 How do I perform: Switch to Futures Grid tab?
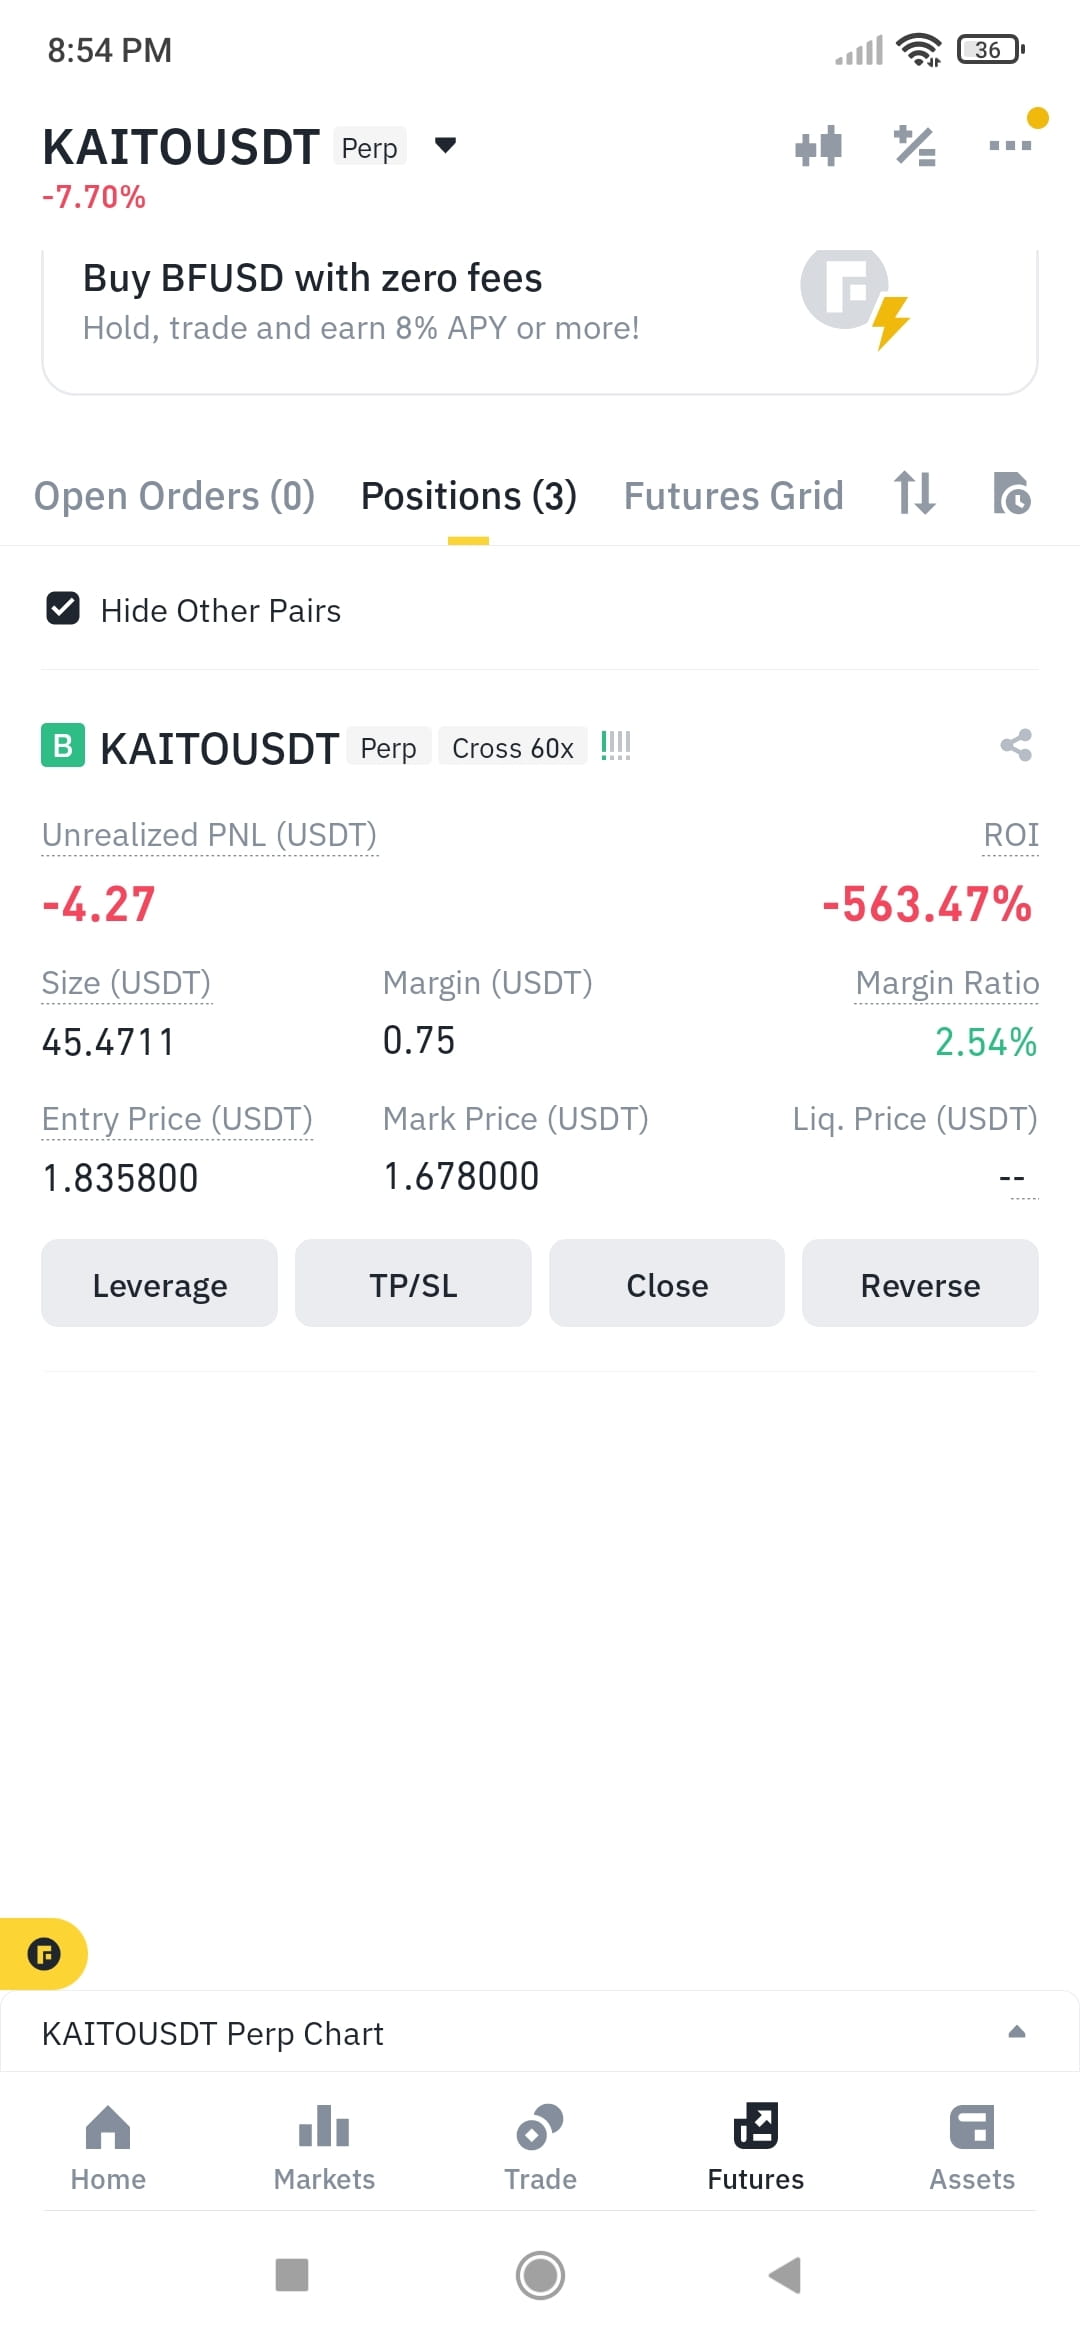[x=734, y=496]
